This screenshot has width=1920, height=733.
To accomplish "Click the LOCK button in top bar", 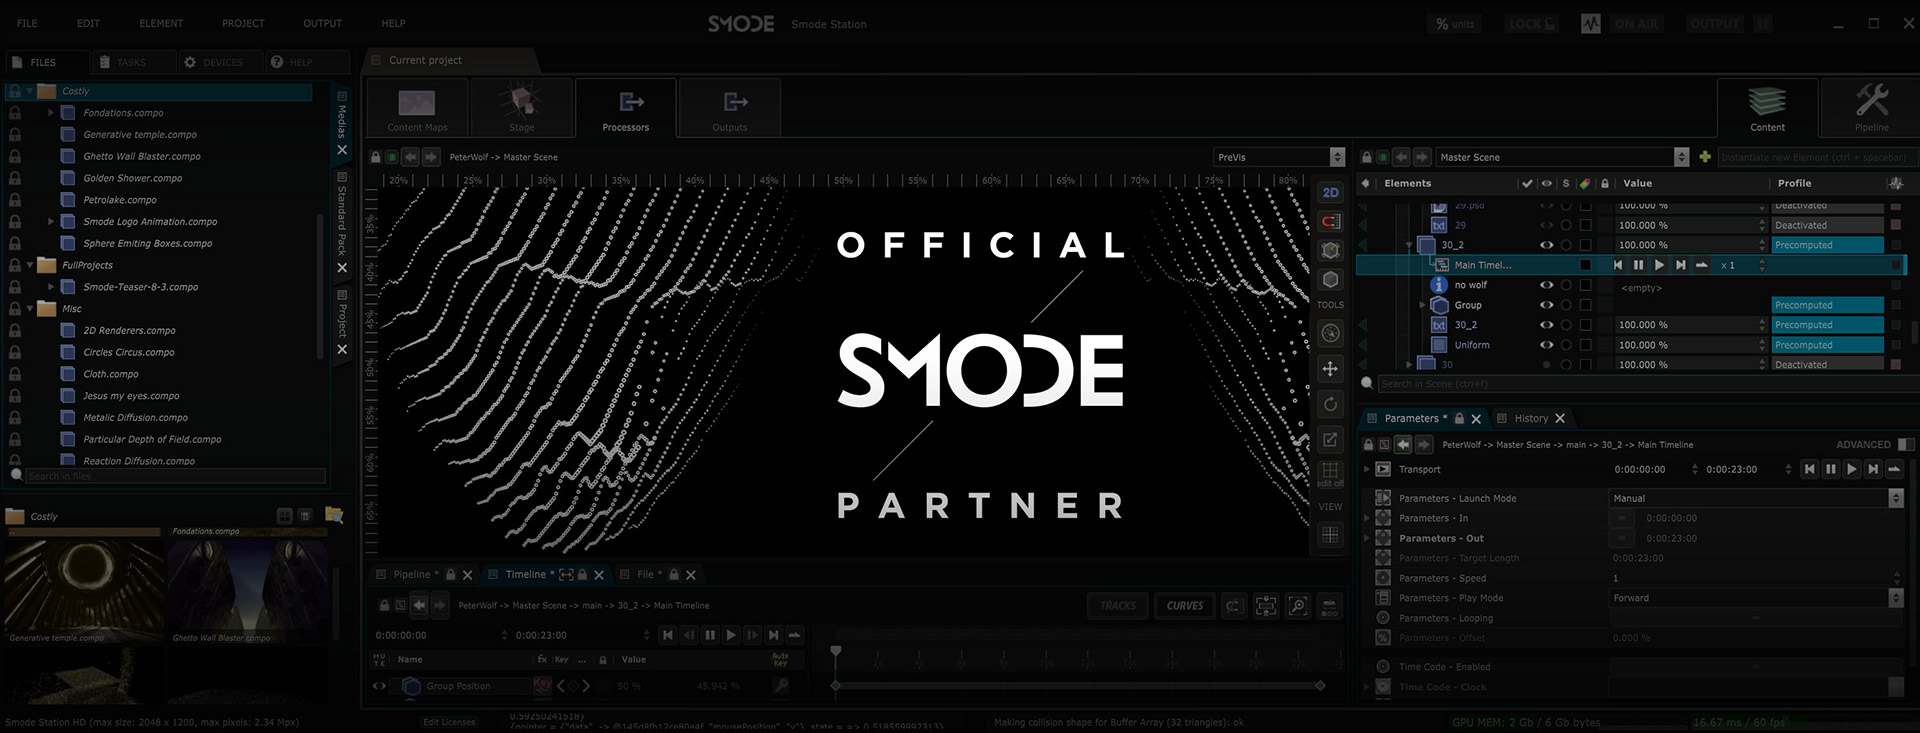I will [1531, 23].
